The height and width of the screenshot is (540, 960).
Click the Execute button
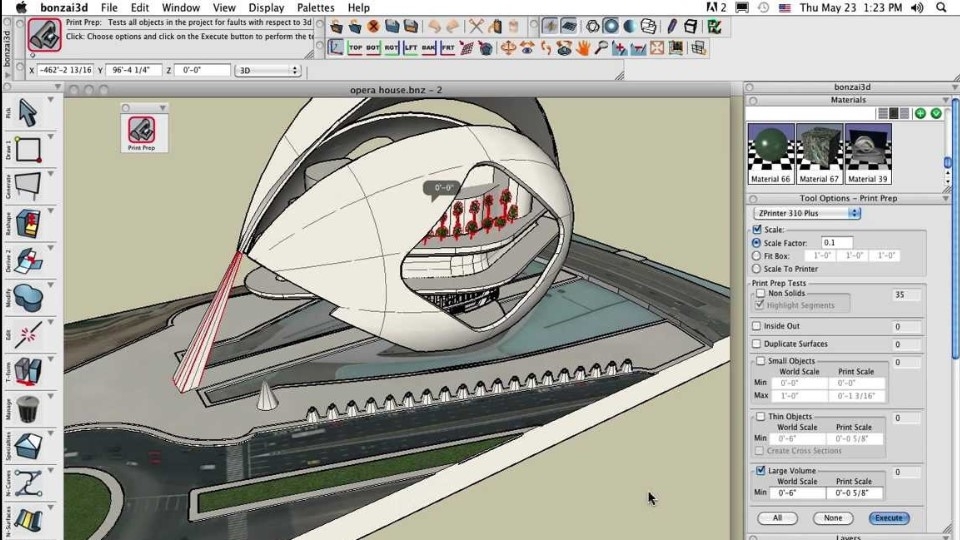(x=889, y=518)
